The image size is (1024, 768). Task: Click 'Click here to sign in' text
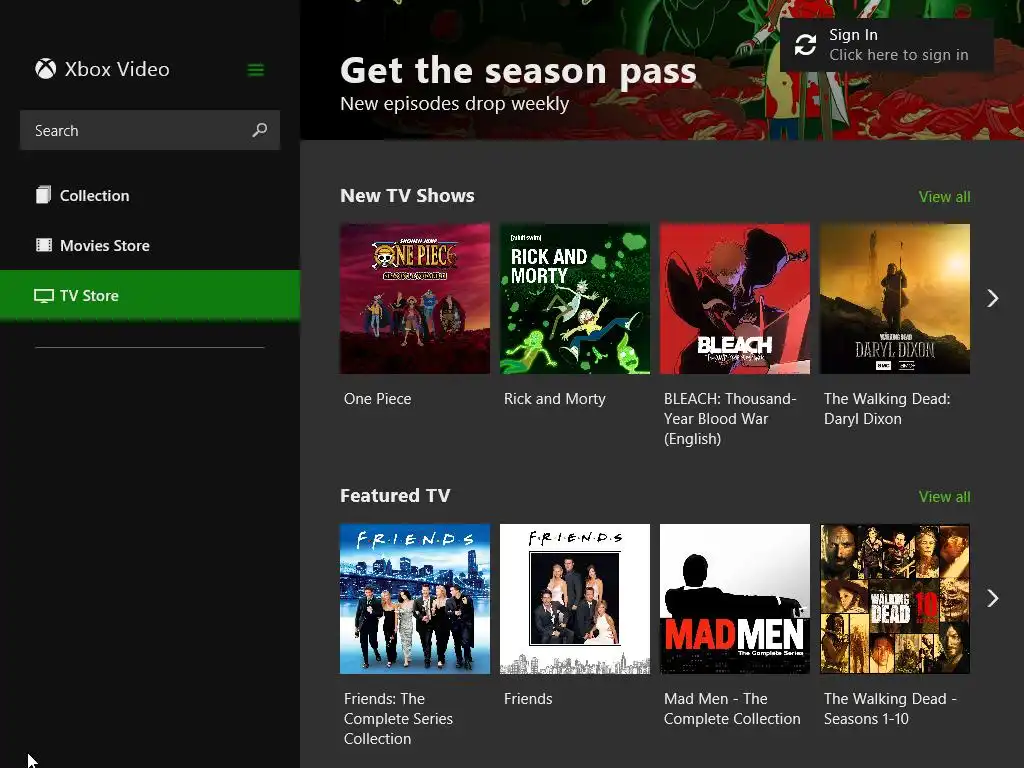click(899, 55)
